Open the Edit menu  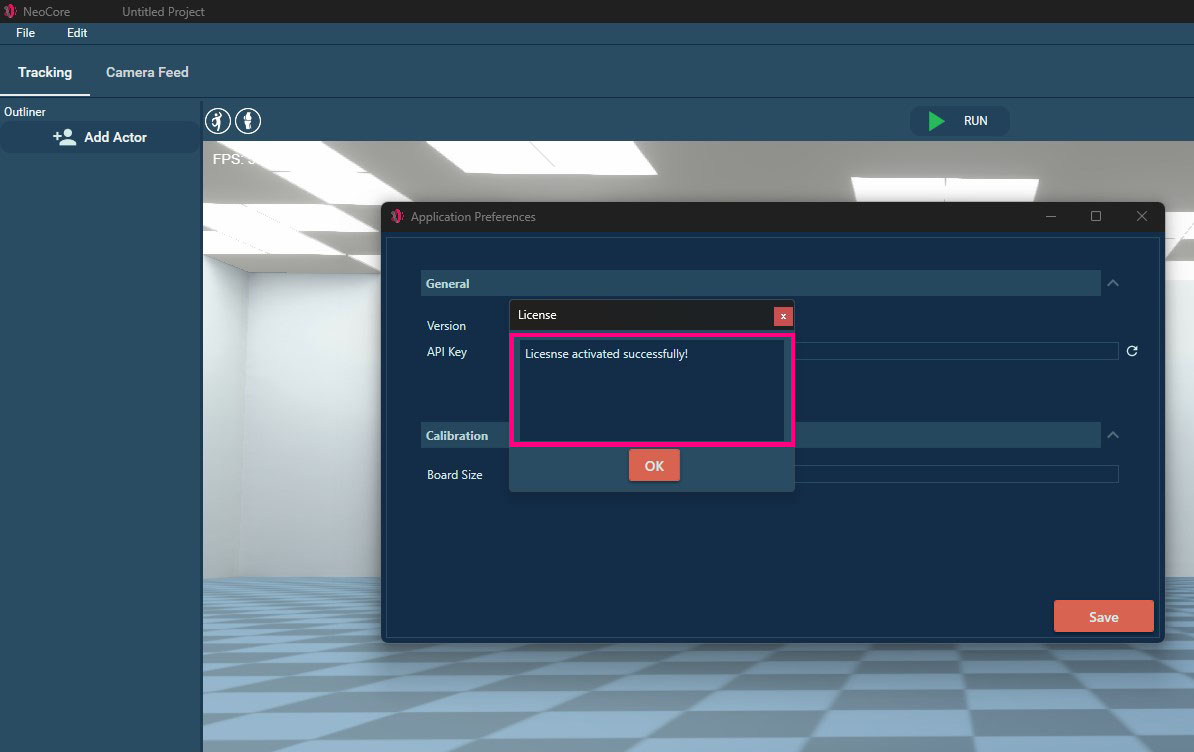(x=77, y=33)
